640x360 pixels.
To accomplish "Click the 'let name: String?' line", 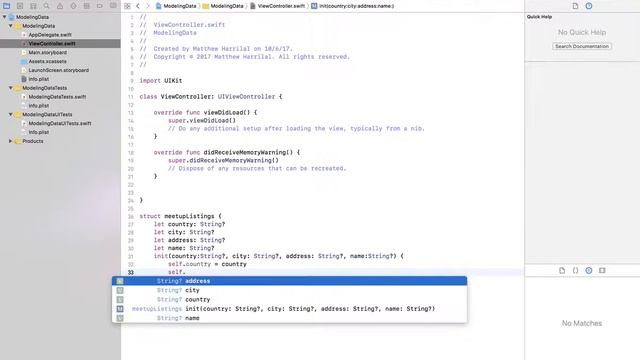I will pos(184,248).
